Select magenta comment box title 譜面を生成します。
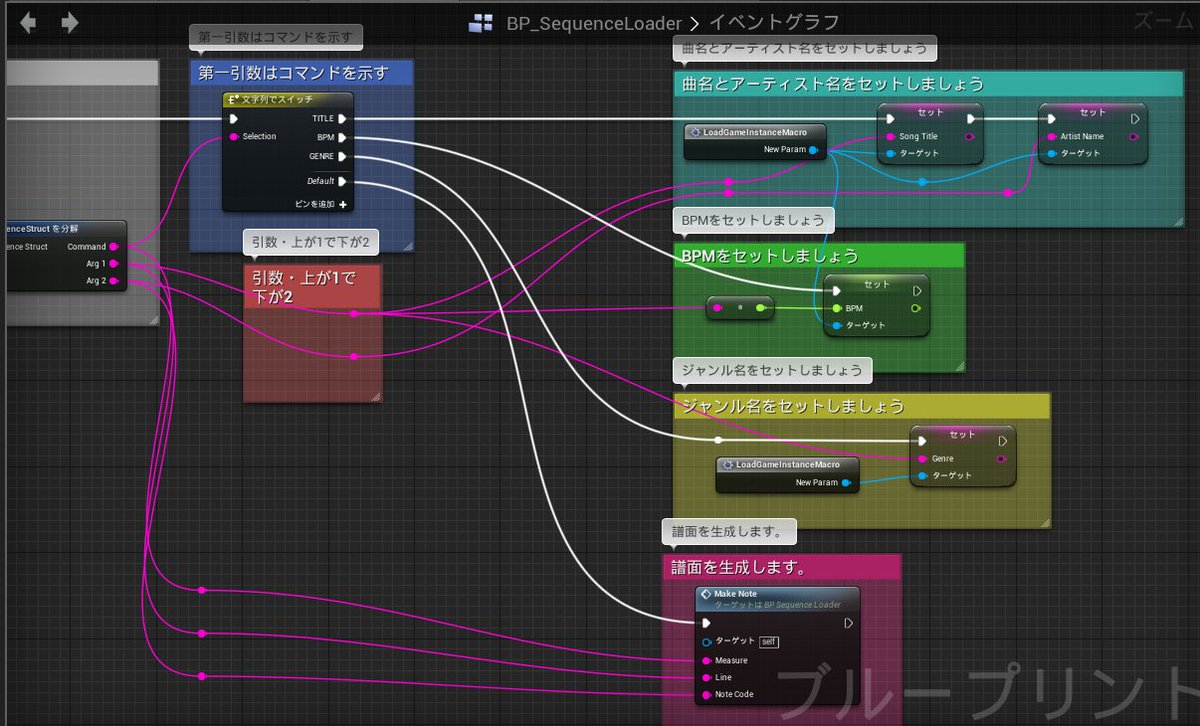The width and height of the screenshot is (1200, 726). tap(739, 567)
